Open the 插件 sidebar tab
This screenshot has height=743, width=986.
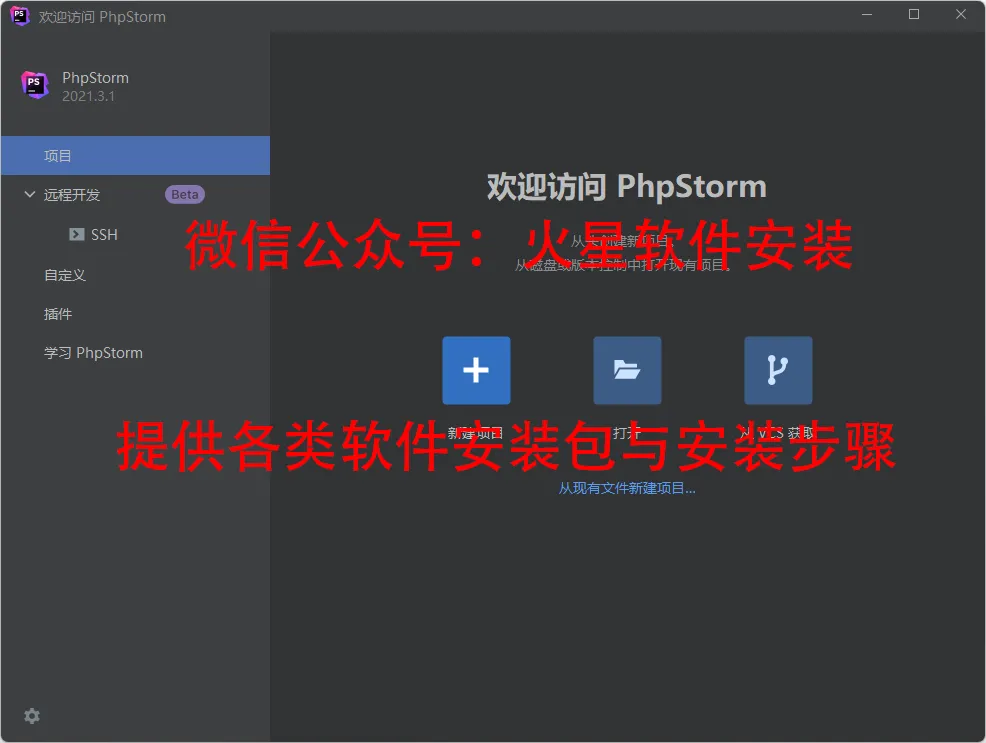click(58, 314)
